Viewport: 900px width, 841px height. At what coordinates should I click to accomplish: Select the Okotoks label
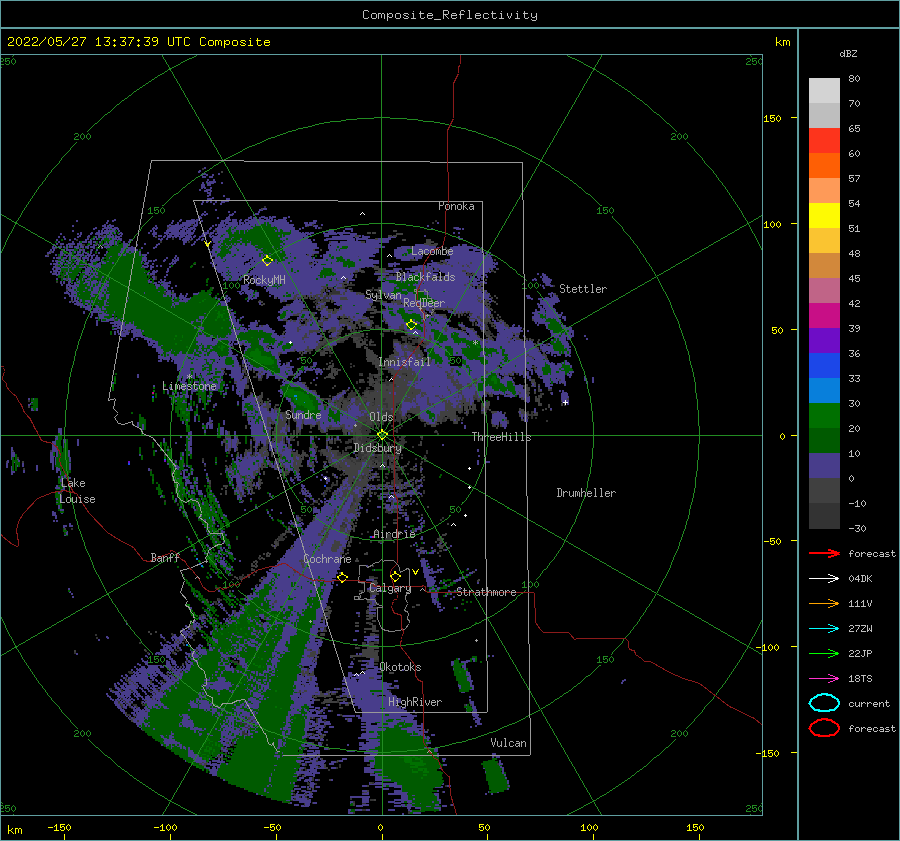tap(400, 667)
